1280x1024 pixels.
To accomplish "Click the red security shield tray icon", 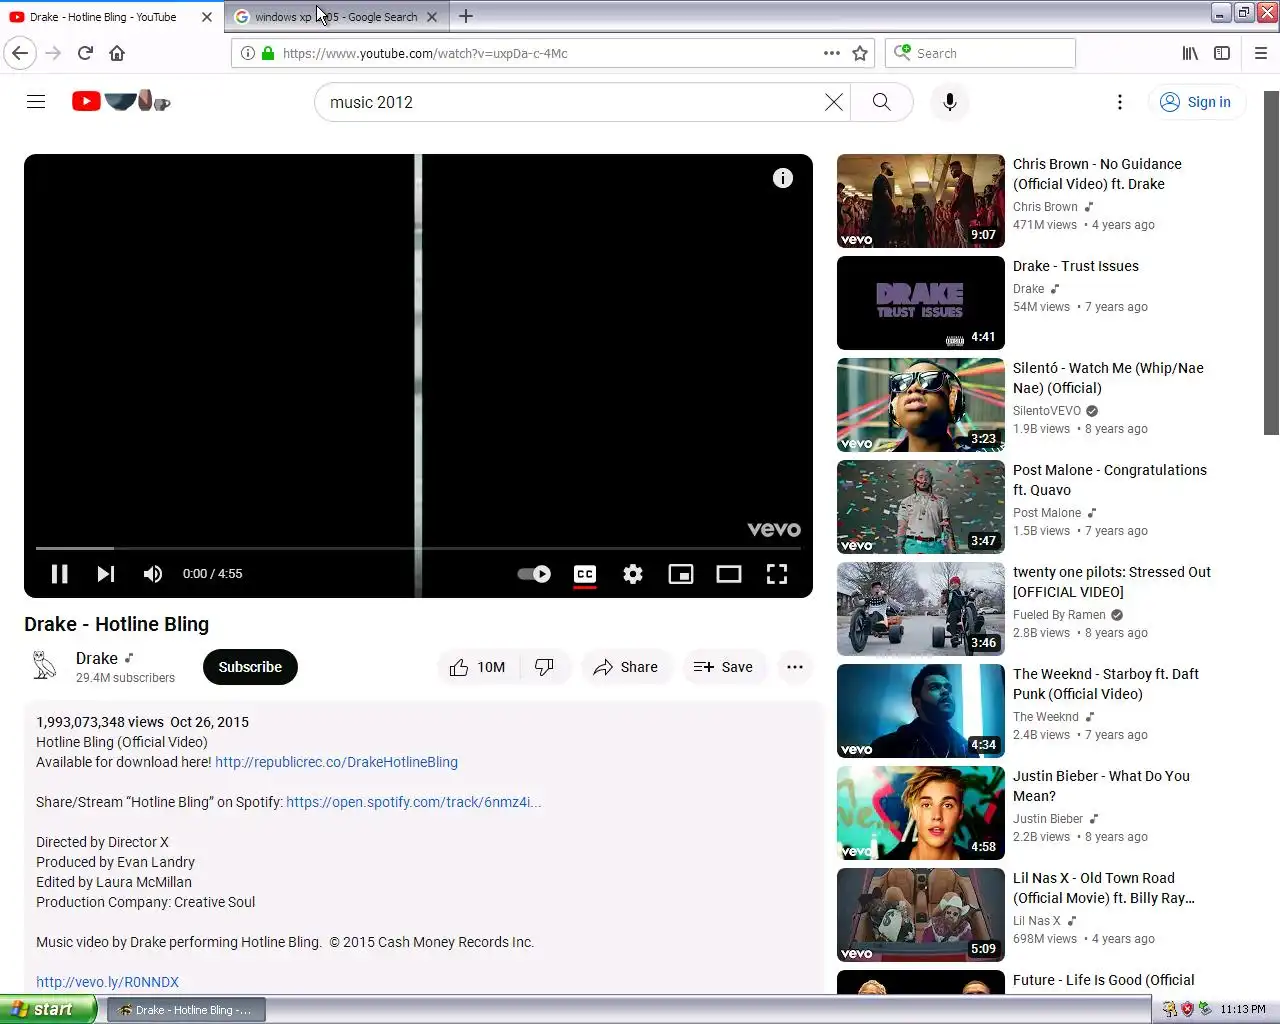I will coord(1187,1009).
